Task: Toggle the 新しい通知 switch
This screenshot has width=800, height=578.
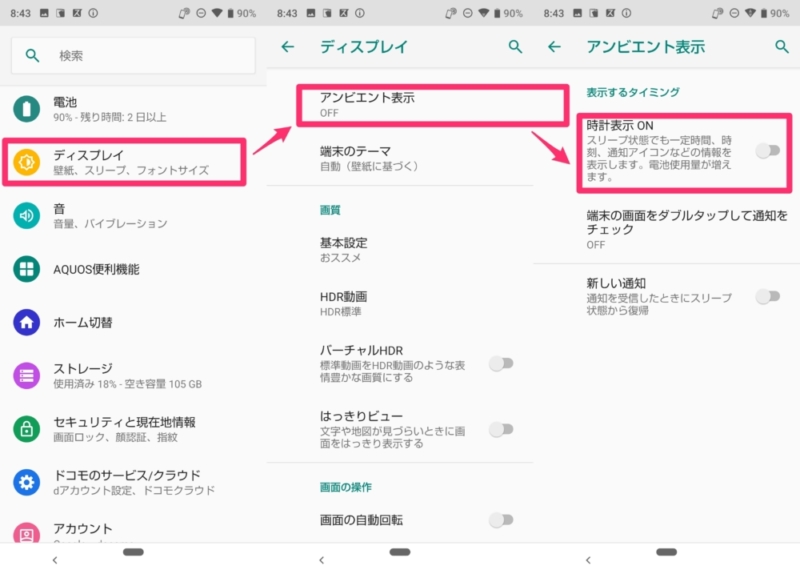Action: point(768,296)
